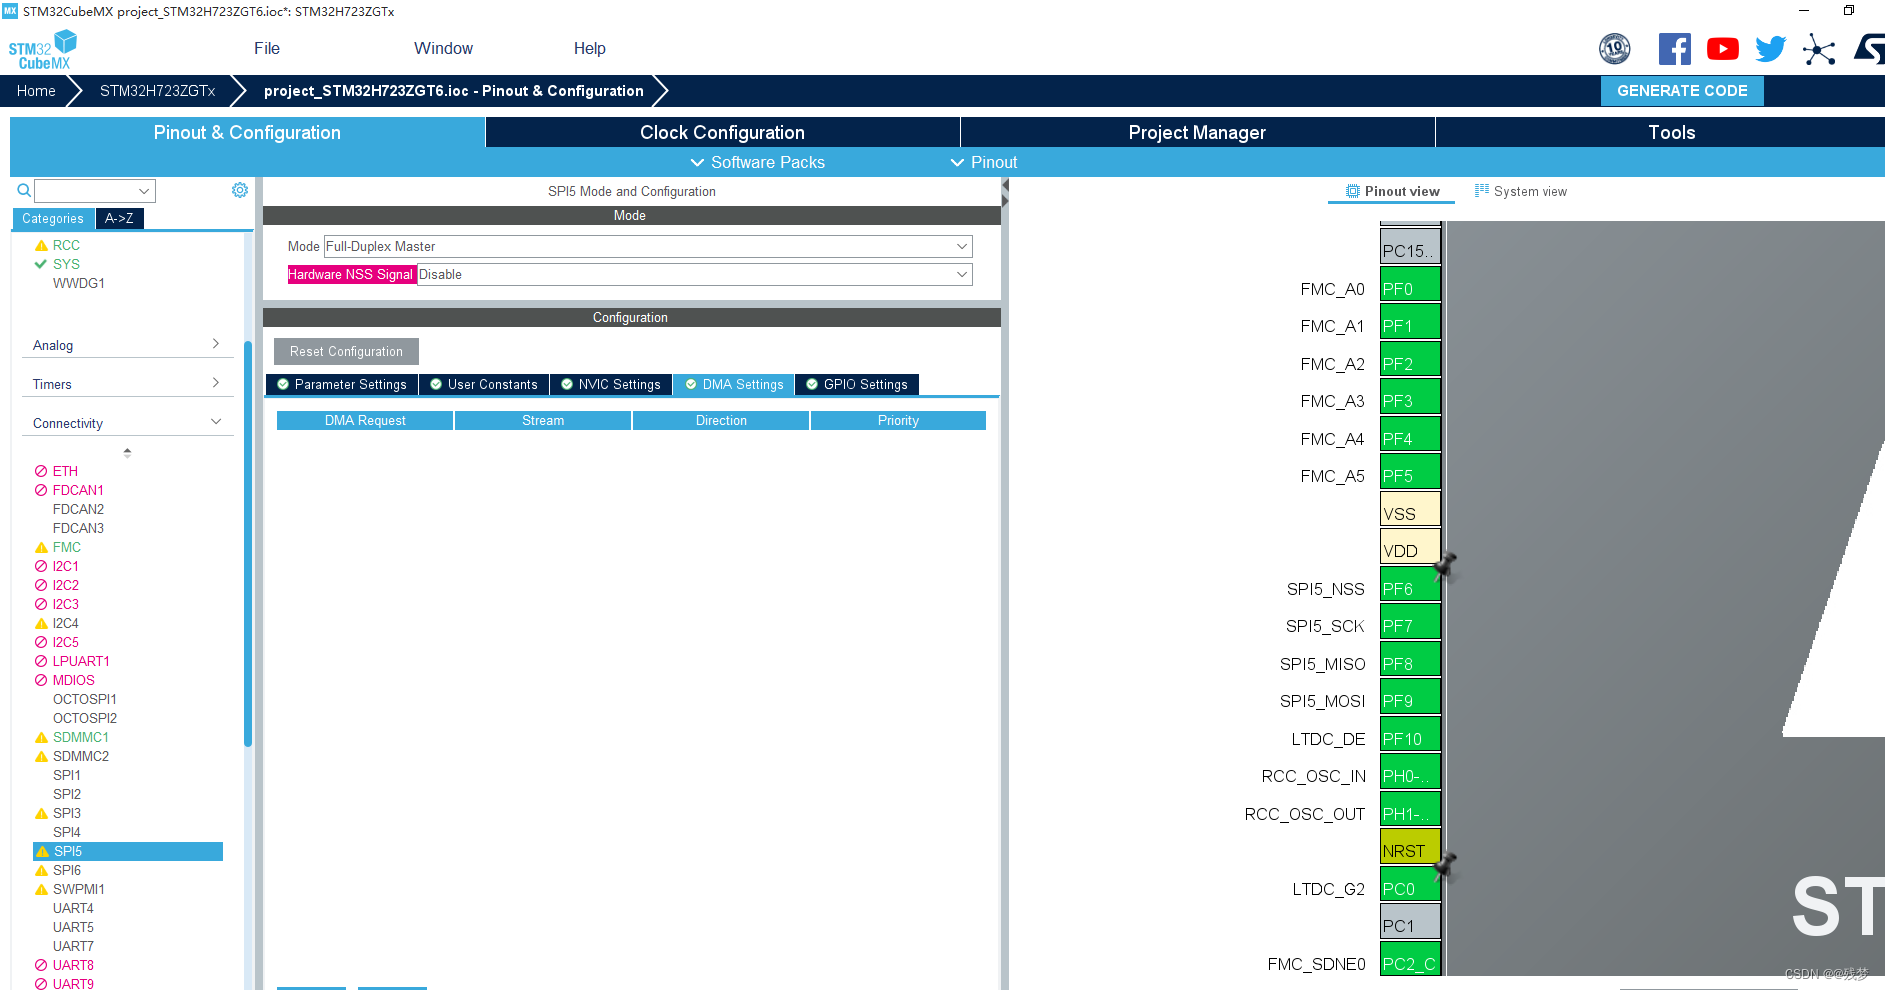Click GENERATE CODE button
The image size is (1885, 990).
click(1682, 91)
